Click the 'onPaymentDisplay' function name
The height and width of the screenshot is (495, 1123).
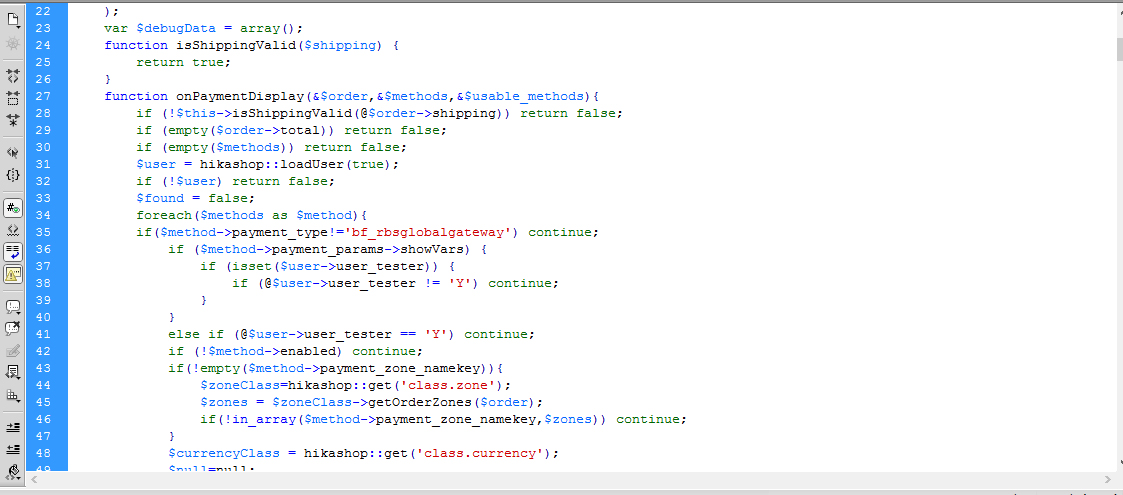tap(240, 96)
